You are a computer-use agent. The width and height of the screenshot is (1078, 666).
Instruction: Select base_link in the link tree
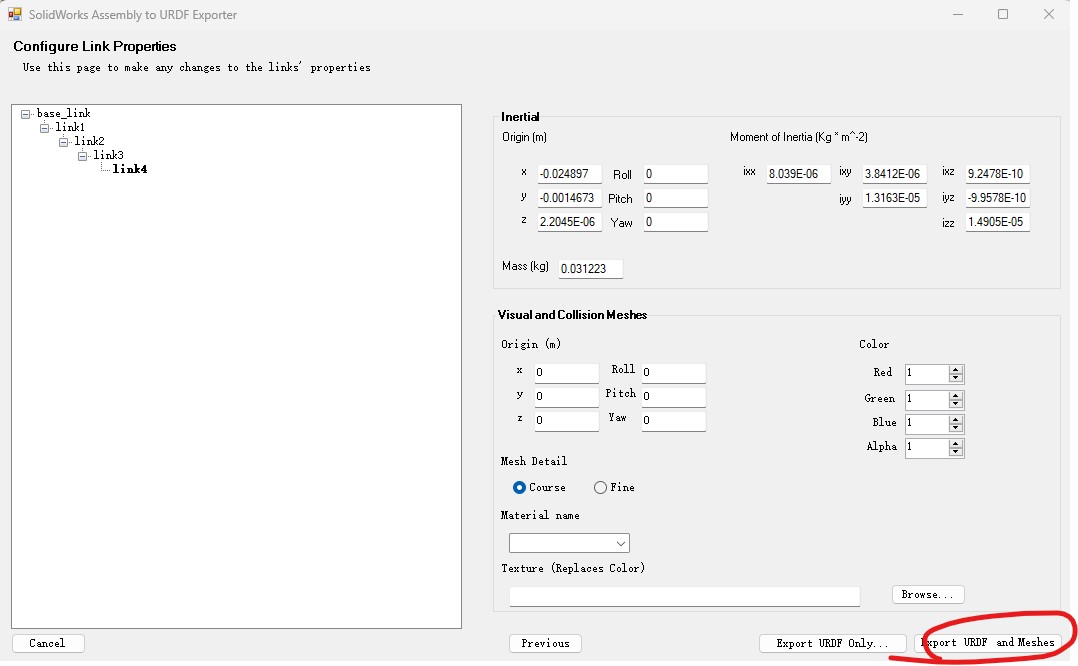coord(63,113)
